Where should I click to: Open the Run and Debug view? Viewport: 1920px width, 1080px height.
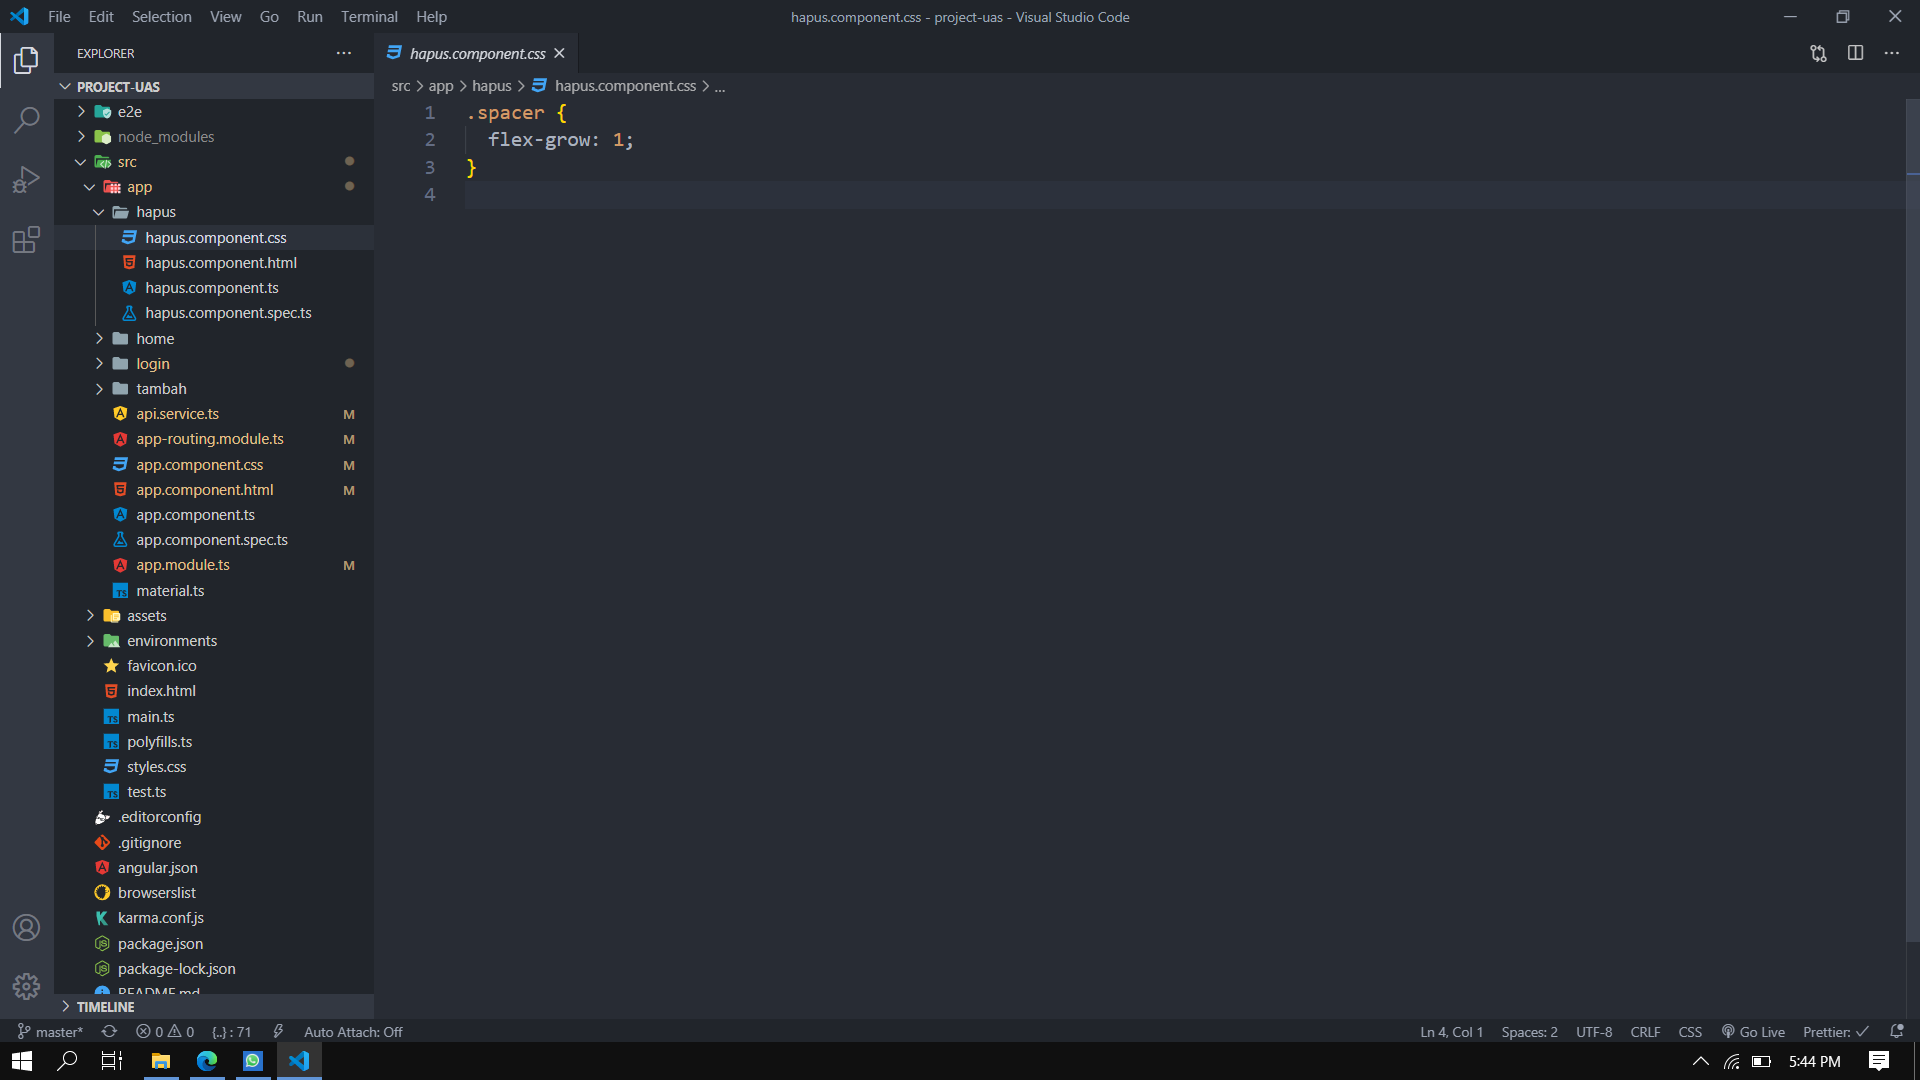27,180
